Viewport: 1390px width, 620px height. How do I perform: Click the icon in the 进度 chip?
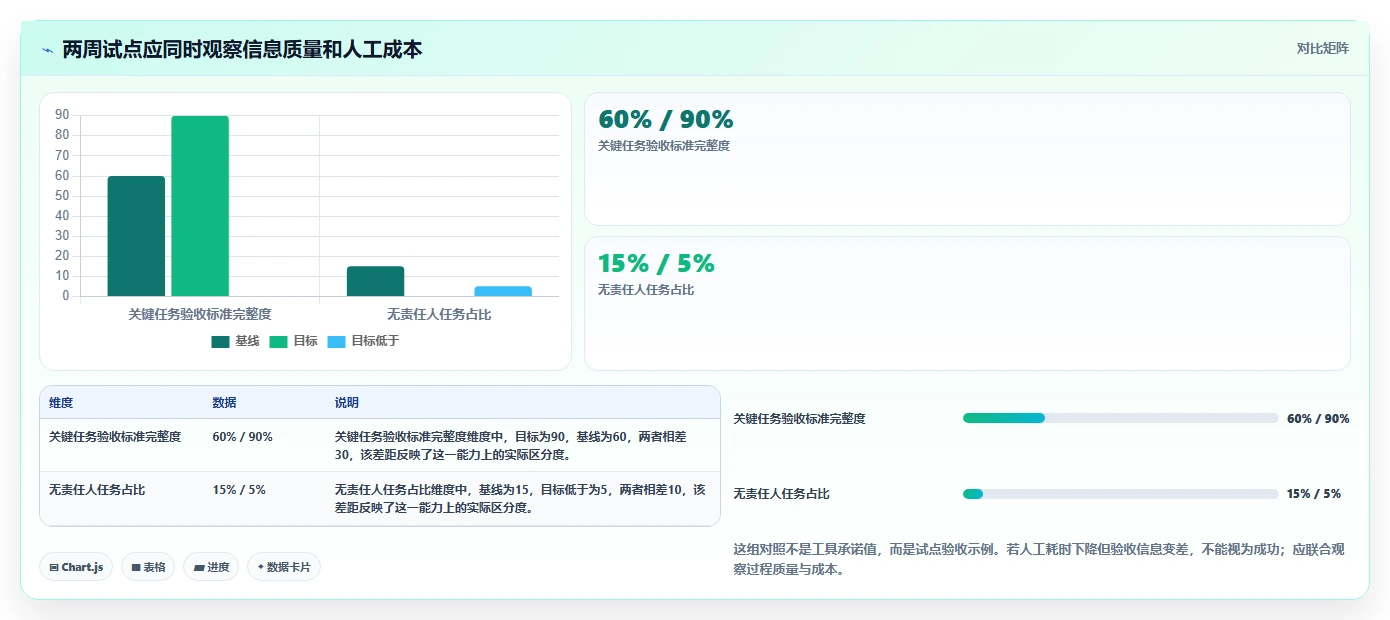[199, 567]
